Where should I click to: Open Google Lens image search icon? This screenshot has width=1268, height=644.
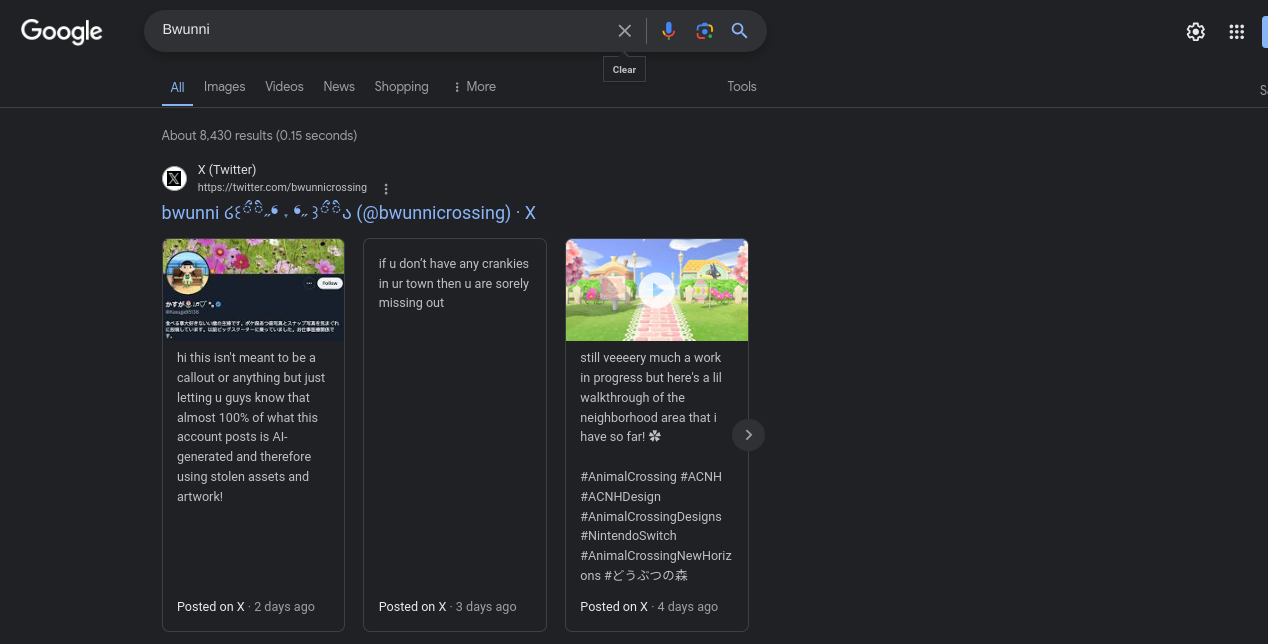pos(705,31)
